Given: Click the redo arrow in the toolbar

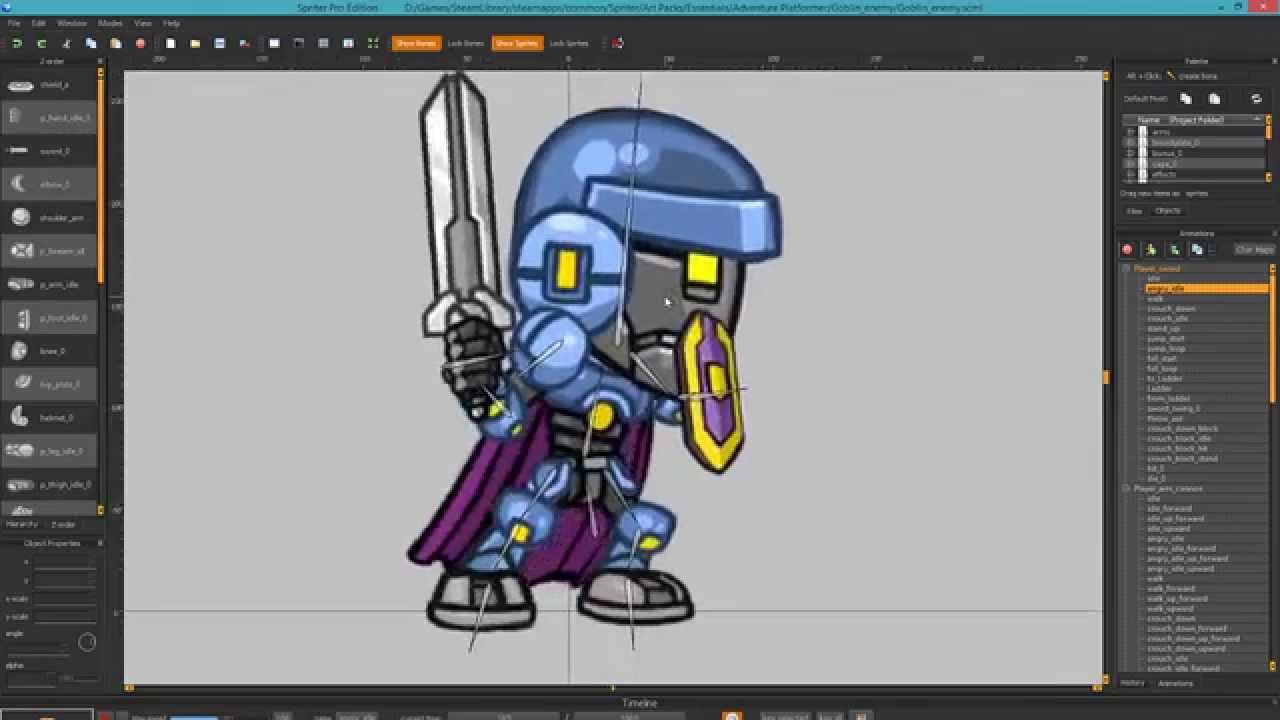Looking at the screenshot, I should tap(42, 43).
